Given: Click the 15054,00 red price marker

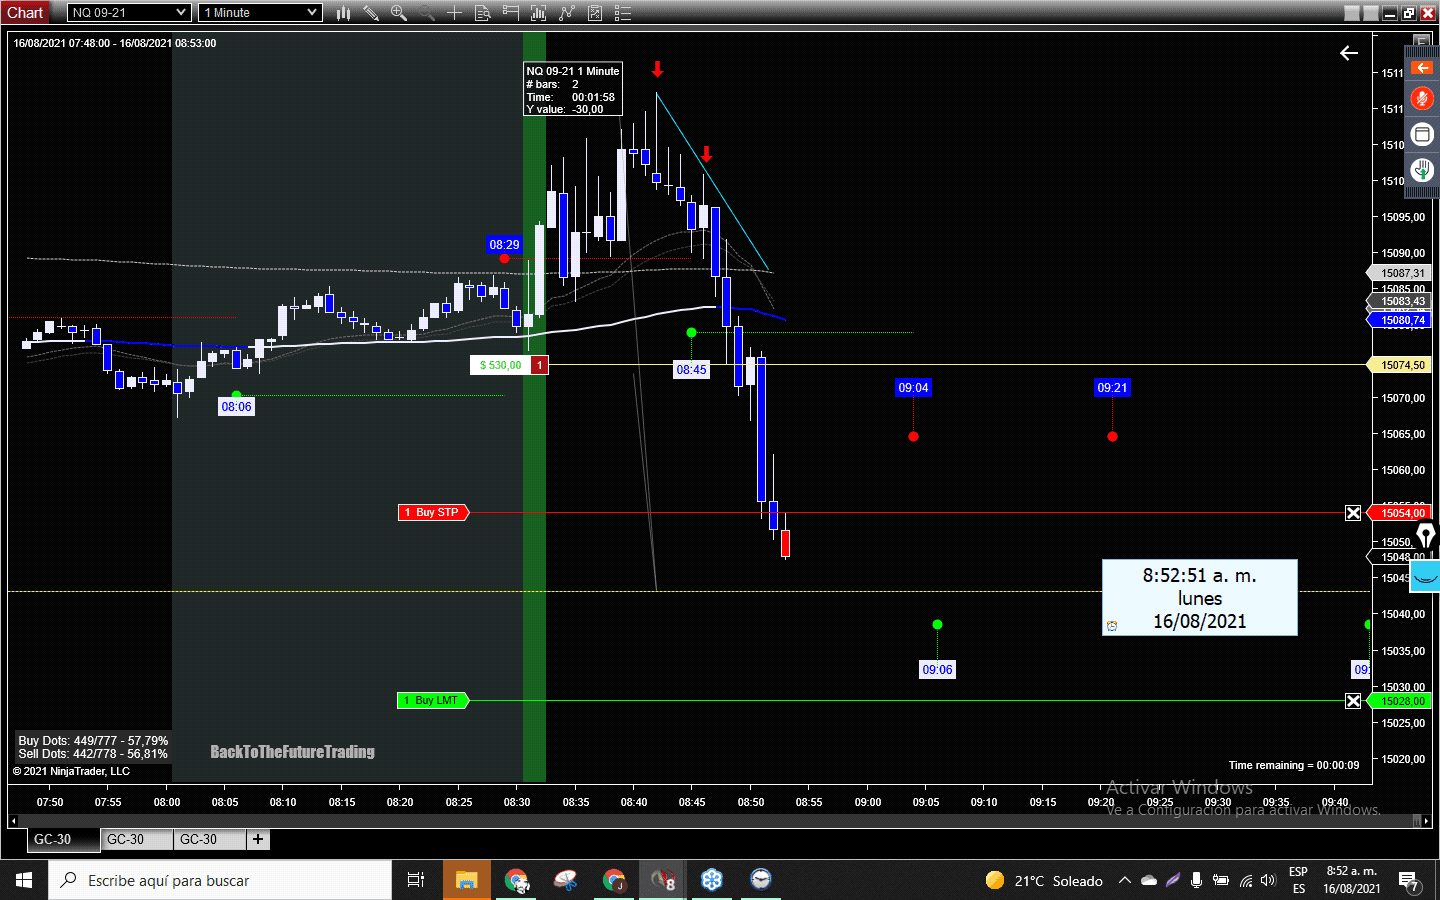Looking at the screenshot, I should tap(1401, 513).
